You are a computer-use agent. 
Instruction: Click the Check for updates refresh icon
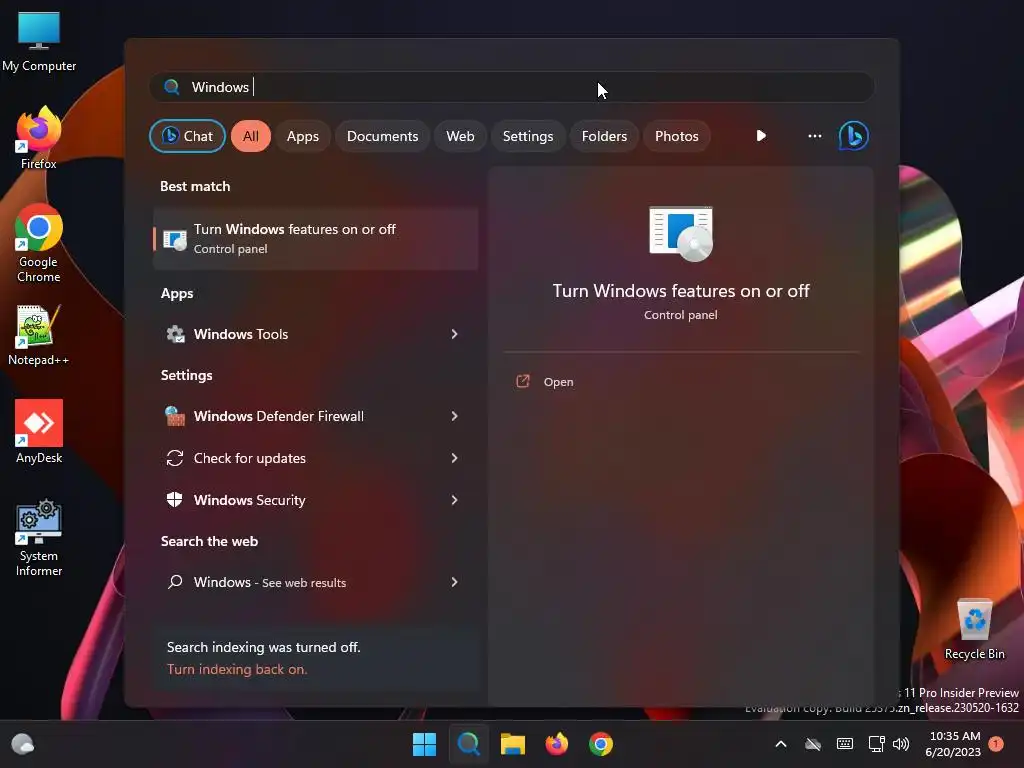pos(175,458)
